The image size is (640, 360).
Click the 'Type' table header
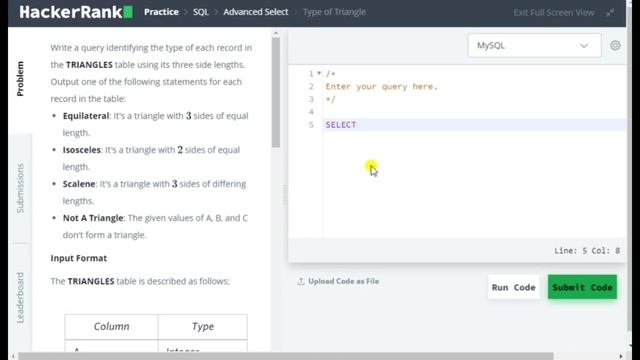[x=203, y=327]
